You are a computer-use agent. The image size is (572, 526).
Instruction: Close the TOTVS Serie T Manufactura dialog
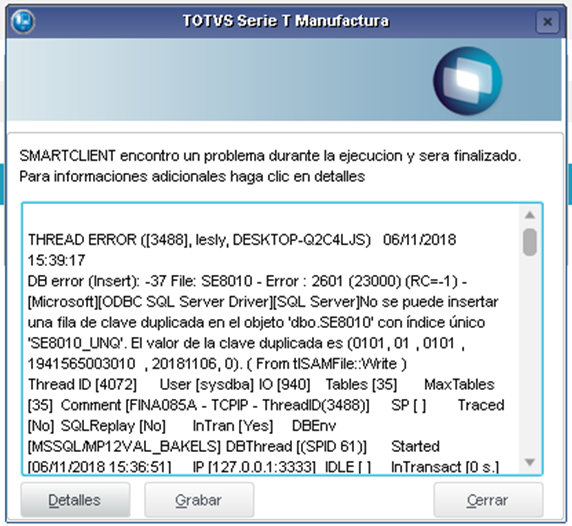547,22
